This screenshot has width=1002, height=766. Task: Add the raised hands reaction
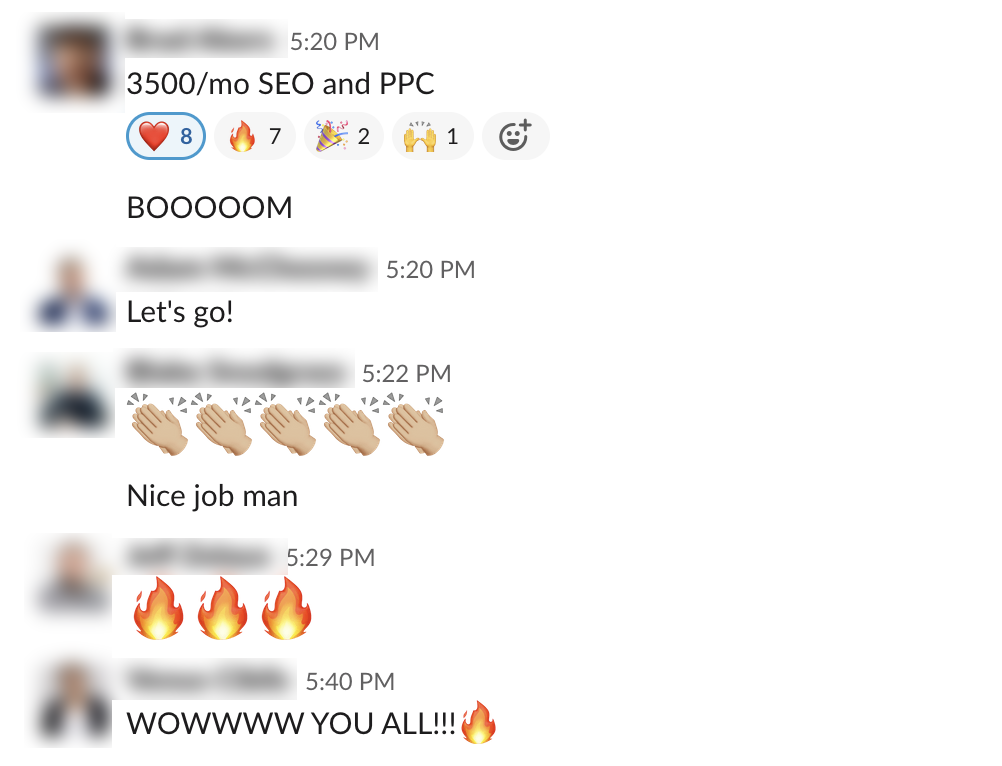(x=433, y=136)
